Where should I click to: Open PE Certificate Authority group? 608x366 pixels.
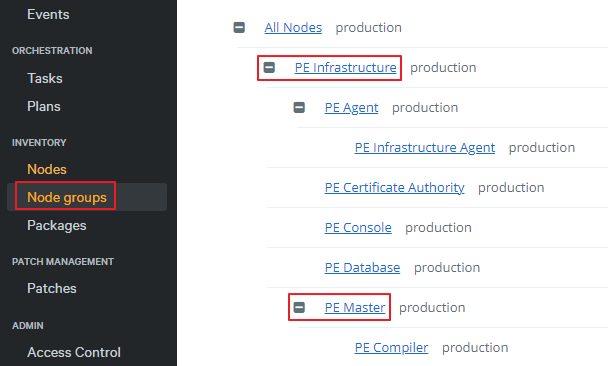pos(394,188)
